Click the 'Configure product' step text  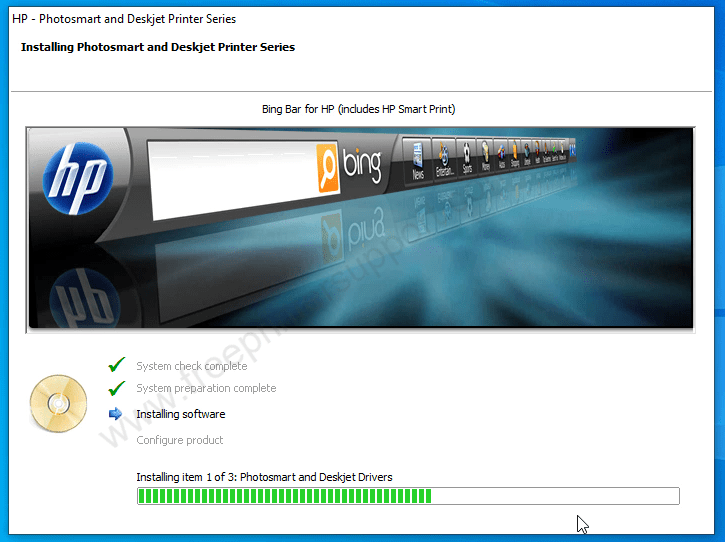[x=179, y=440]
